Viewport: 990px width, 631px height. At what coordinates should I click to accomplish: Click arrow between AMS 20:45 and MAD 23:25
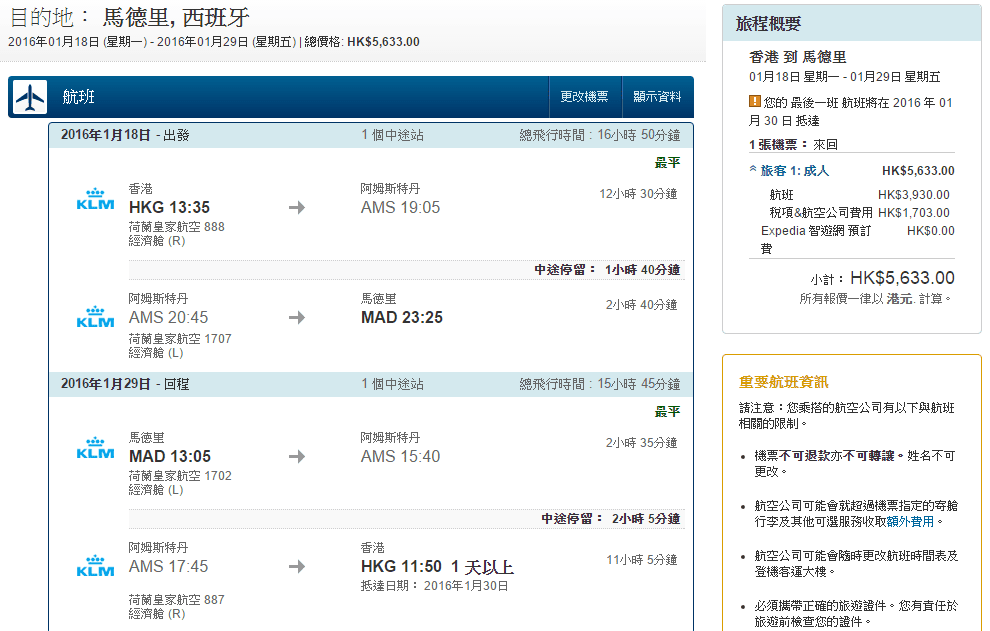[x=297, y=318]
